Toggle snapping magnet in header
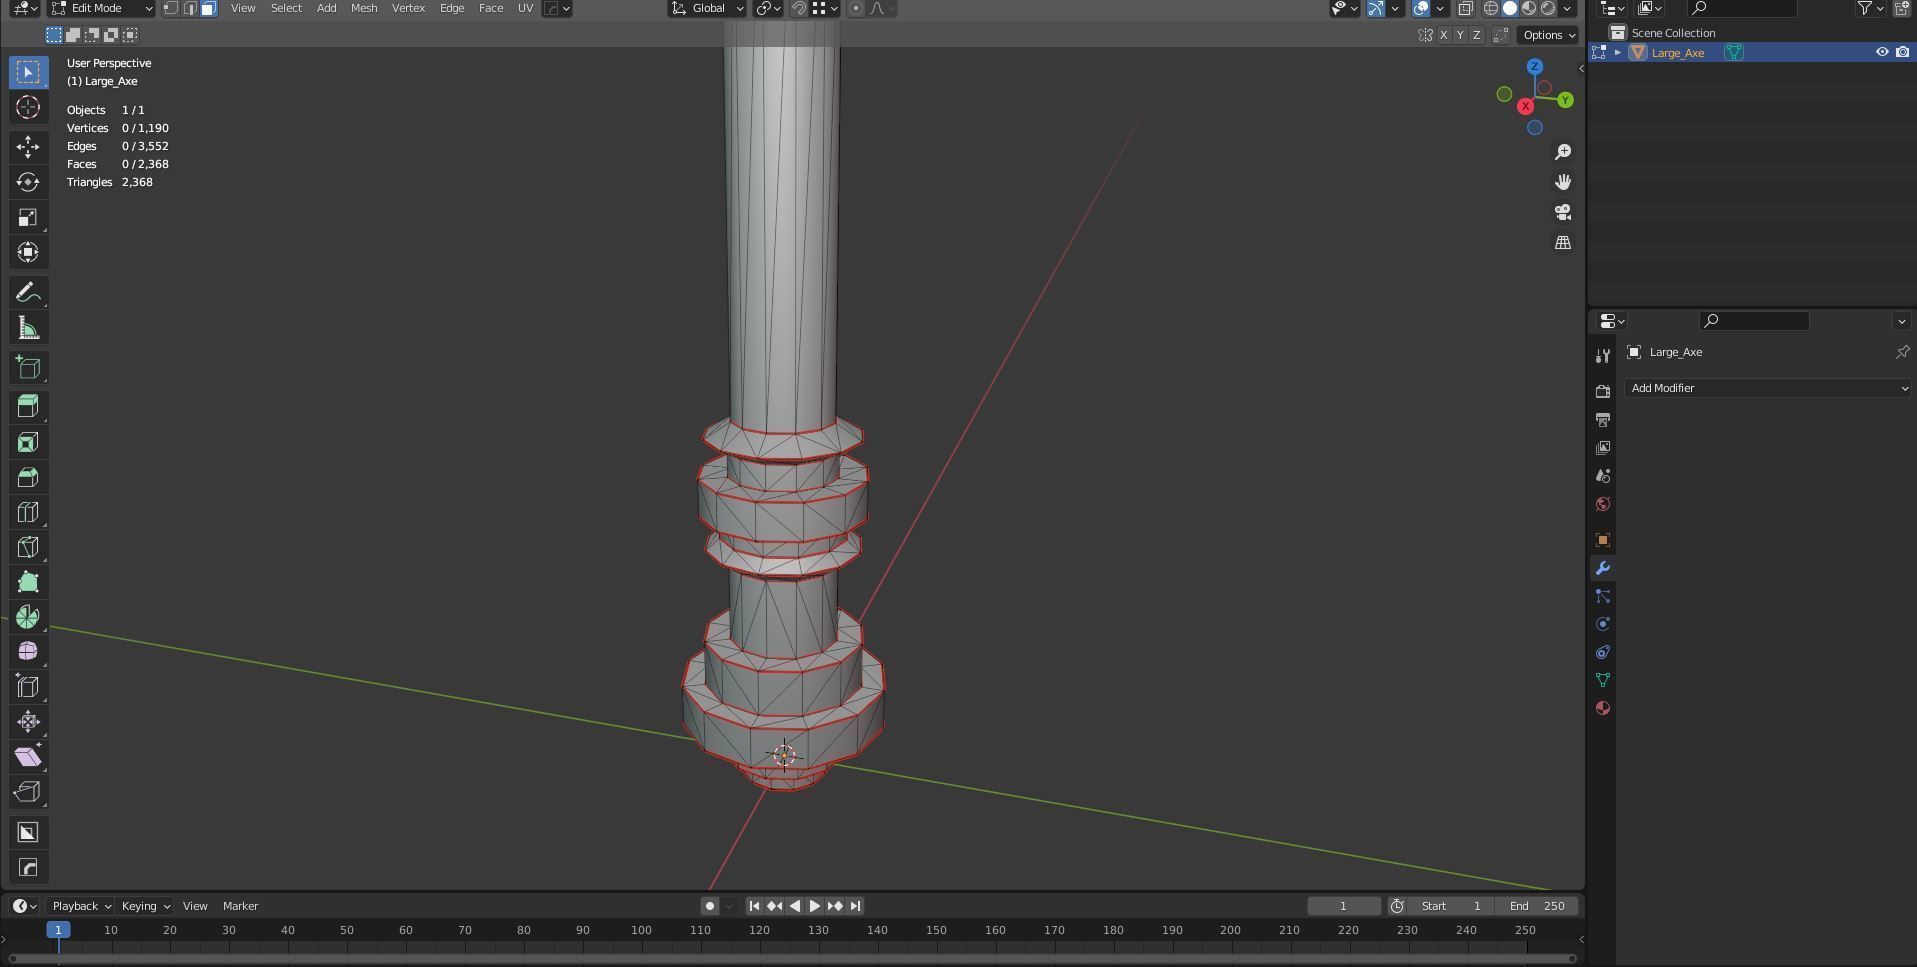Screen dimensions: 1917x967 pyautogui.click(x=799, y=8)
